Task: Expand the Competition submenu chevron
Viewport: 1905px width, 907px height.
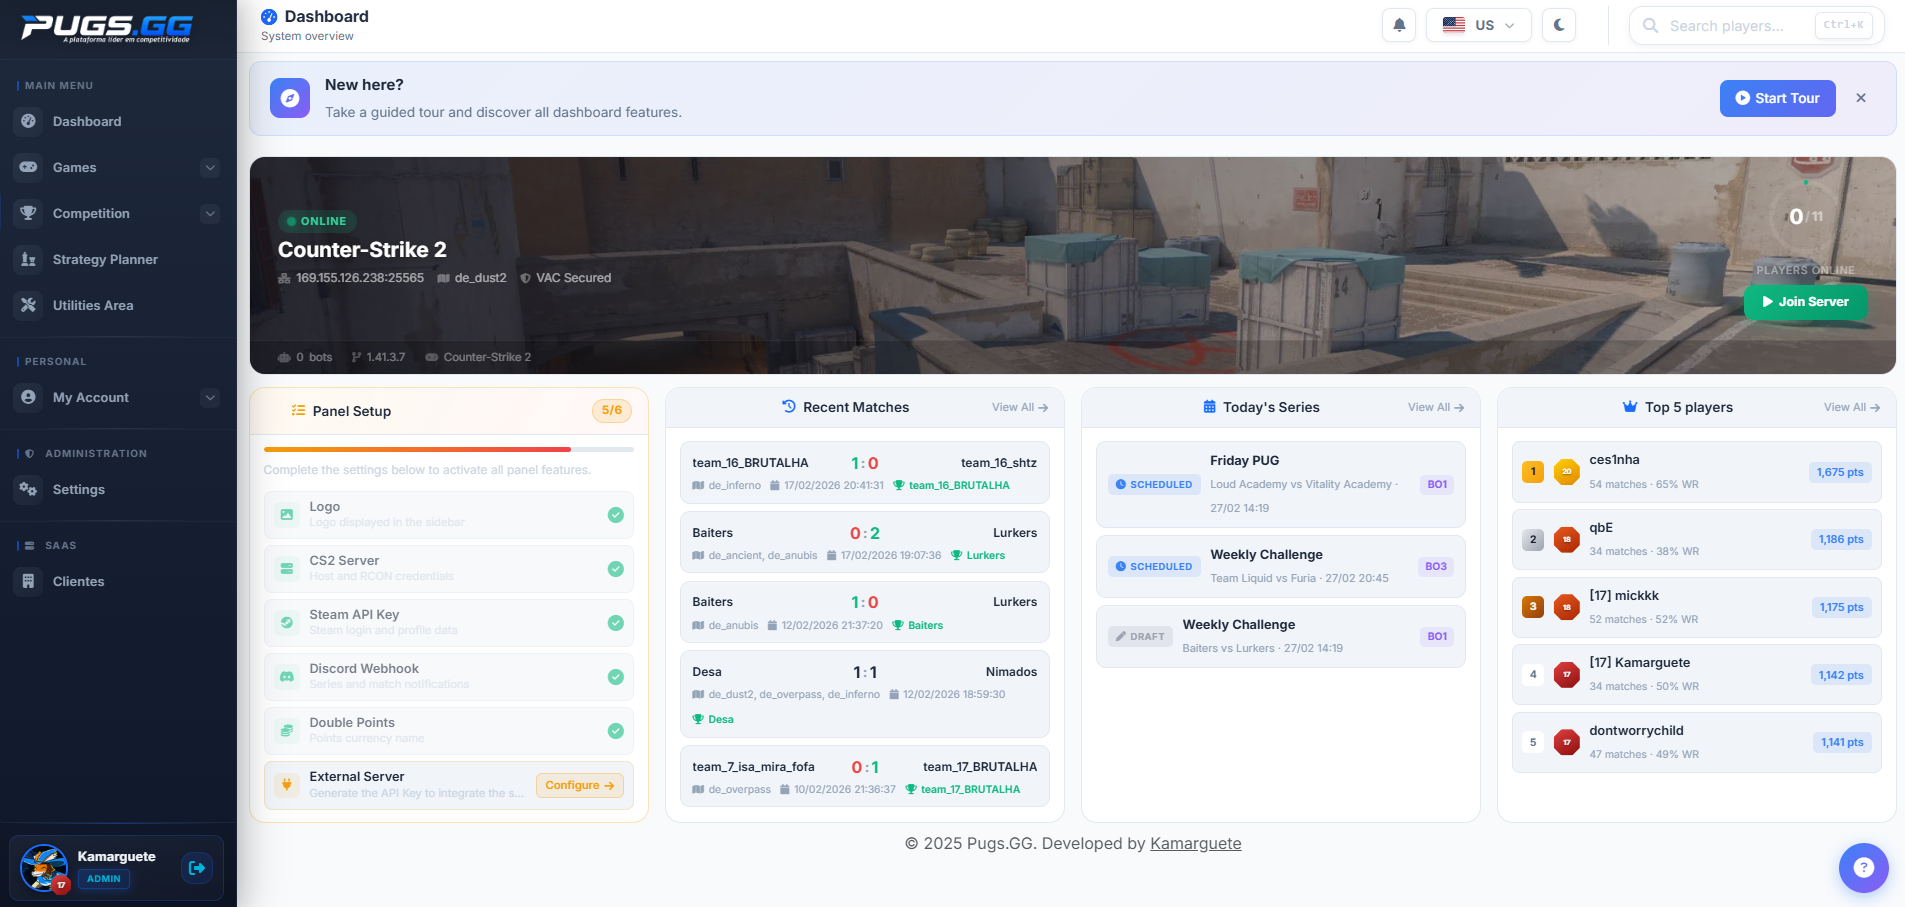Action: coord(210,214)
